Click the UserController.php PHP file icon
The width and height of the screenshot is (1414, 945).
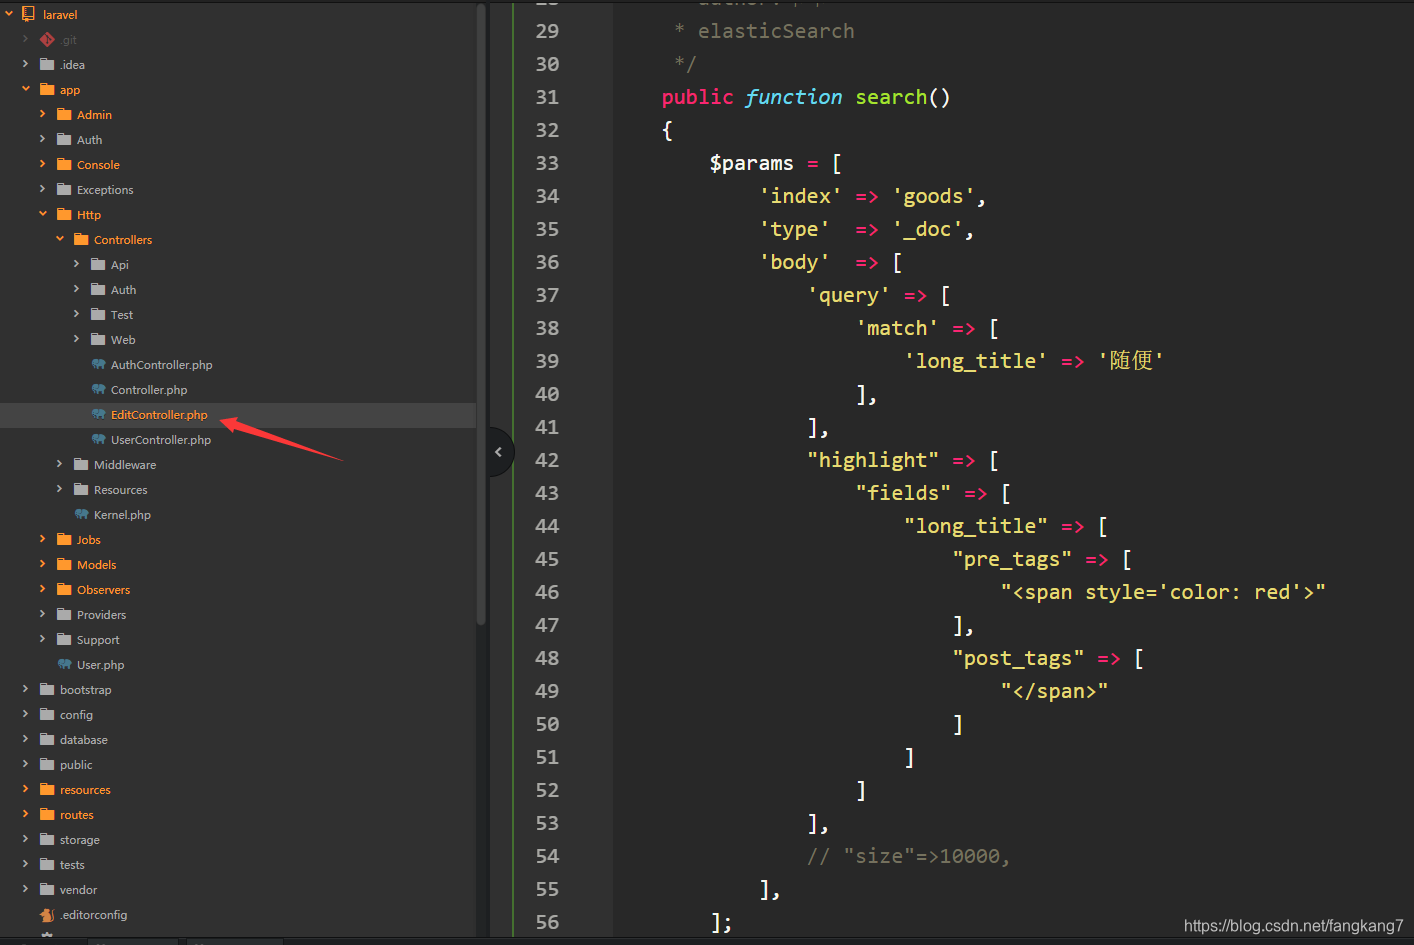[x=98, y=439]
